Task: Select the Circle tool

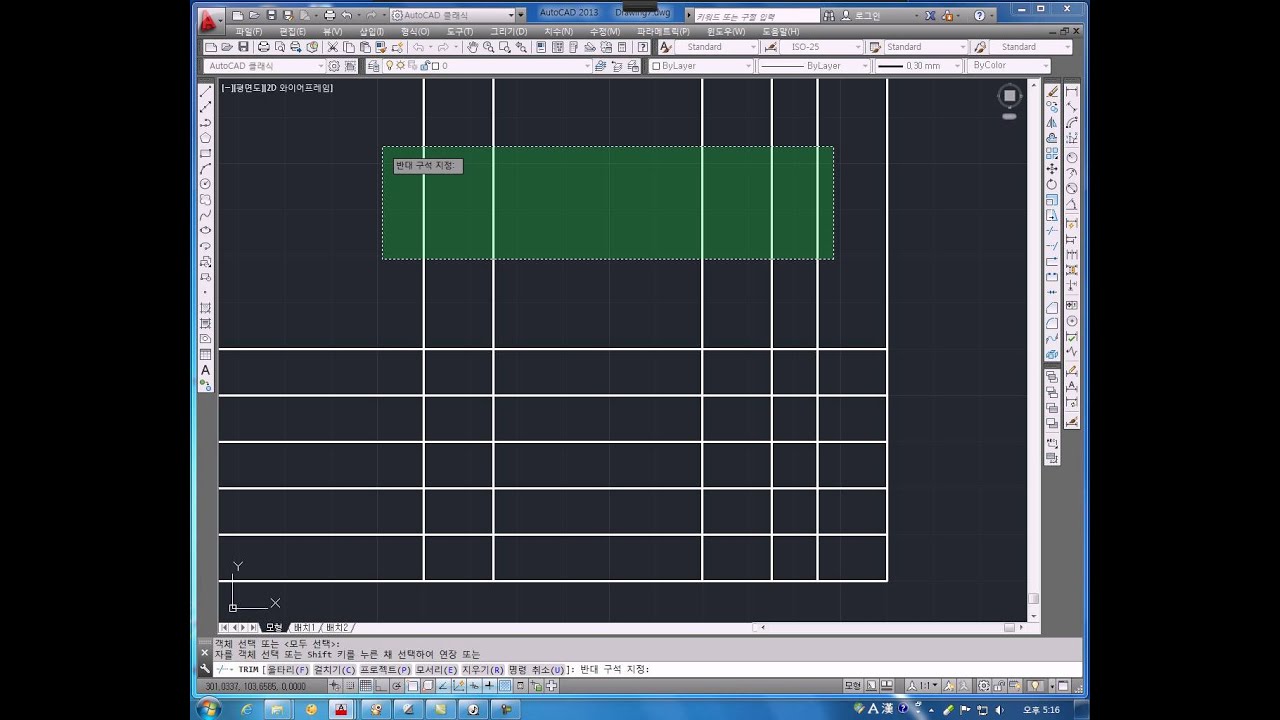Action: 206,184
